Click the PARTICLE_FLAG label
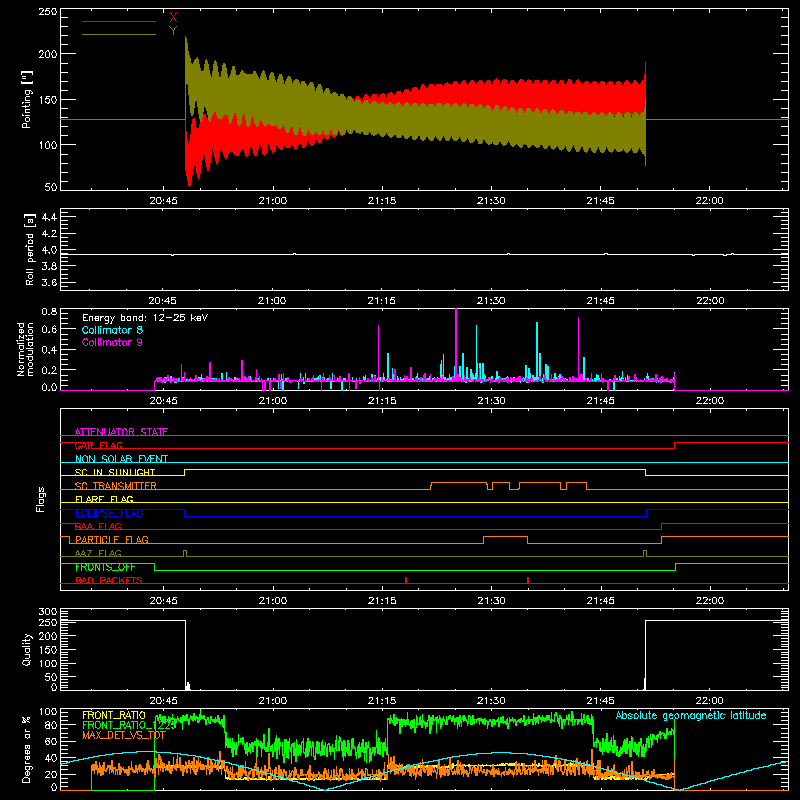Screen dimensions: 800x800 112,539
